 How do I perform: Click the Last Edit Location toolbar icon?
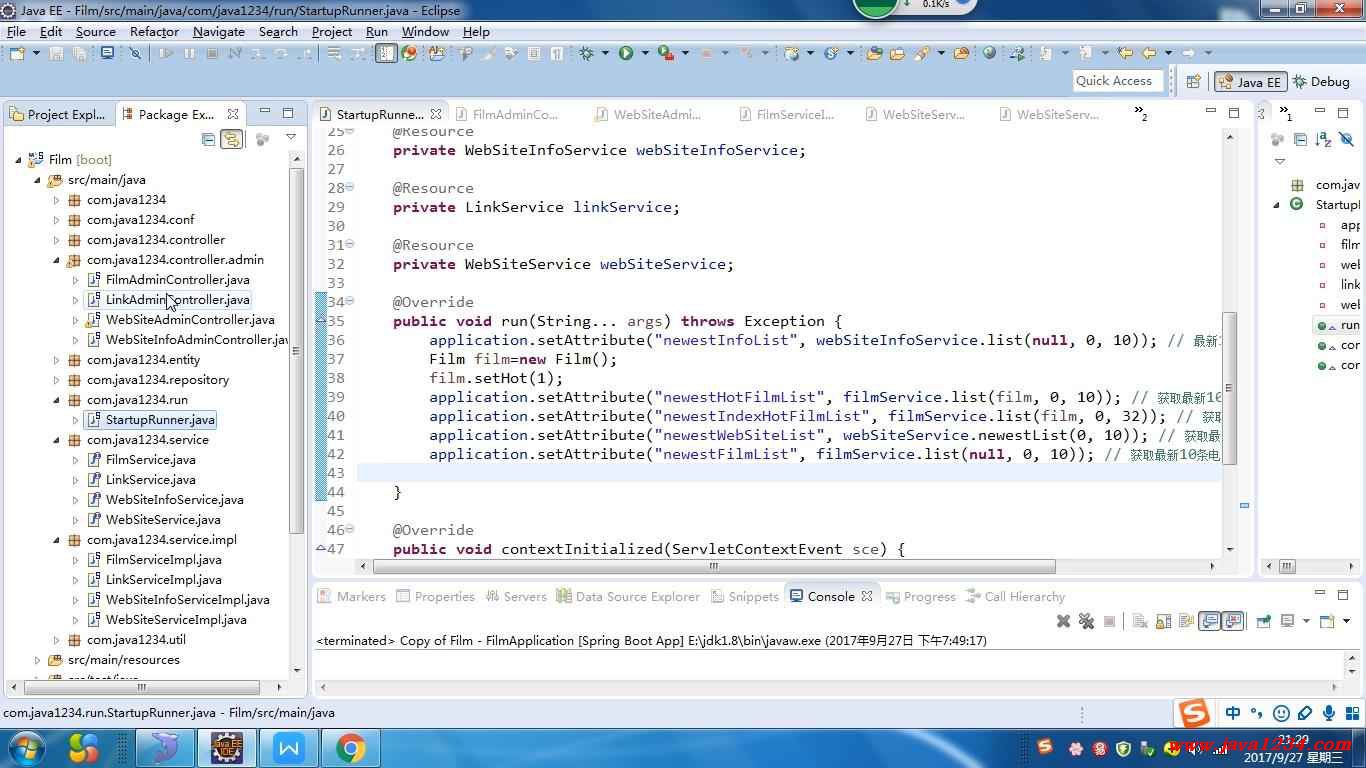[1125, 53]
